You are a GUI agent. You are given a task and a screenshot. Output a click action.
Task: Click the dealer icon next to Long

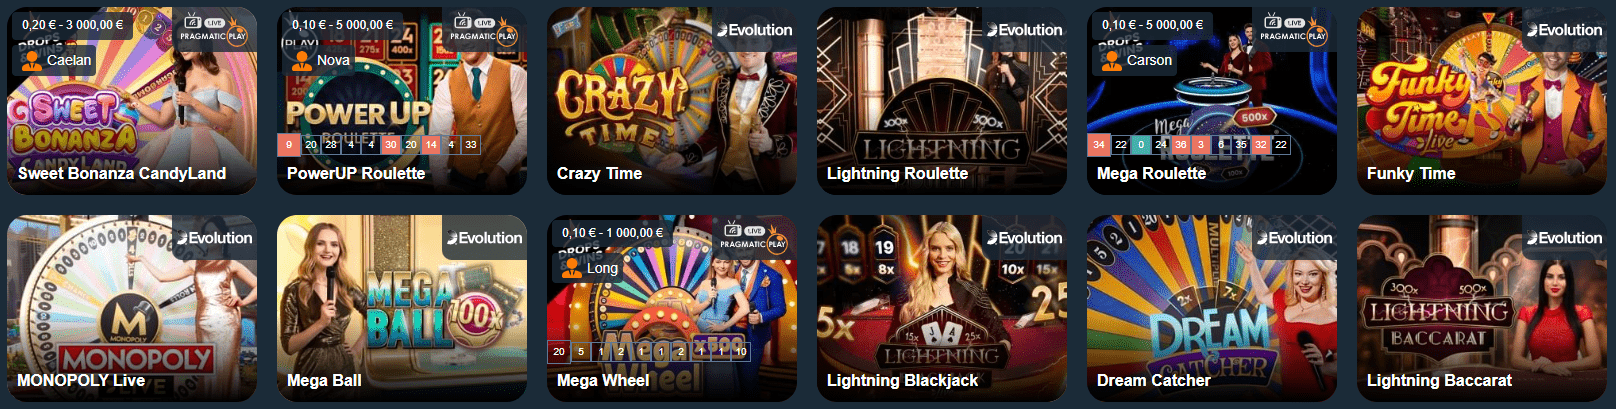(x=572, y=268)
